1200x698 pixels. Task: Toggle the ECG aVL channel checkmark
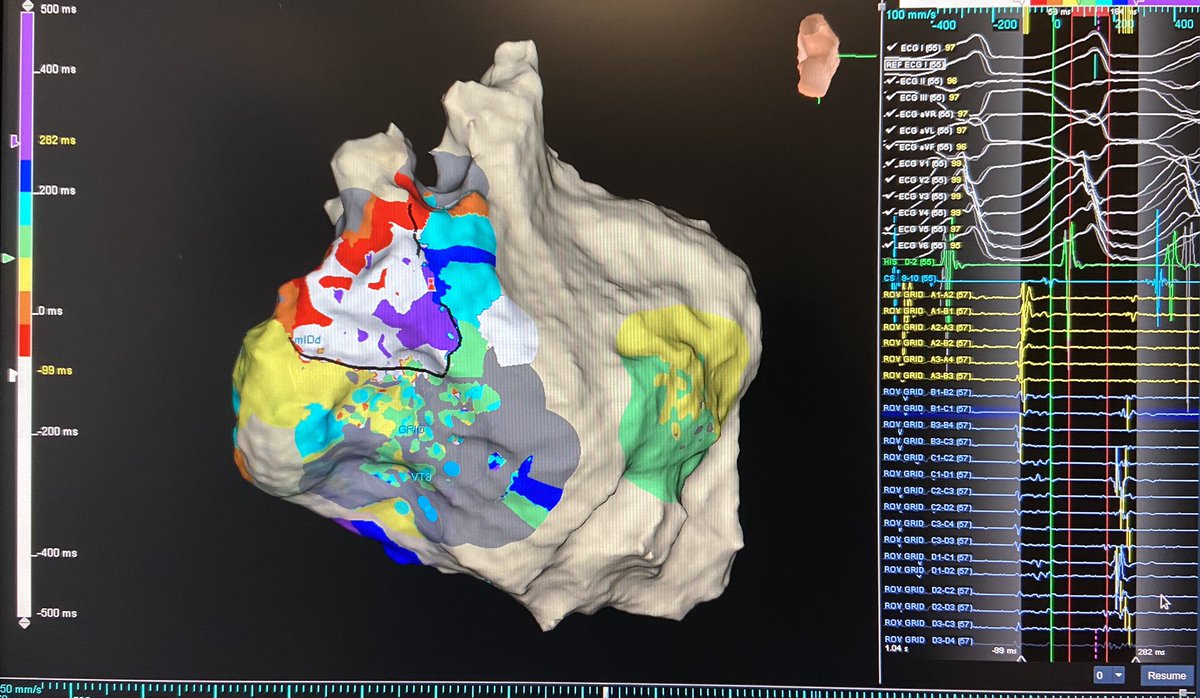(x=892, y=130)
